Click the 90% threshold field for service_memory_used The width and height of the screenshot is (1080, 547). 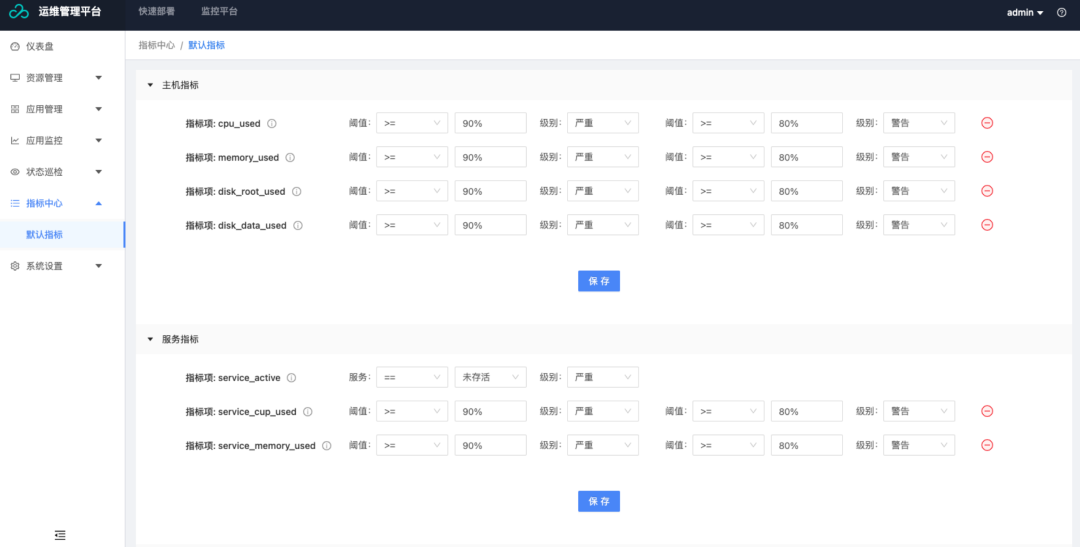point(490,445)
